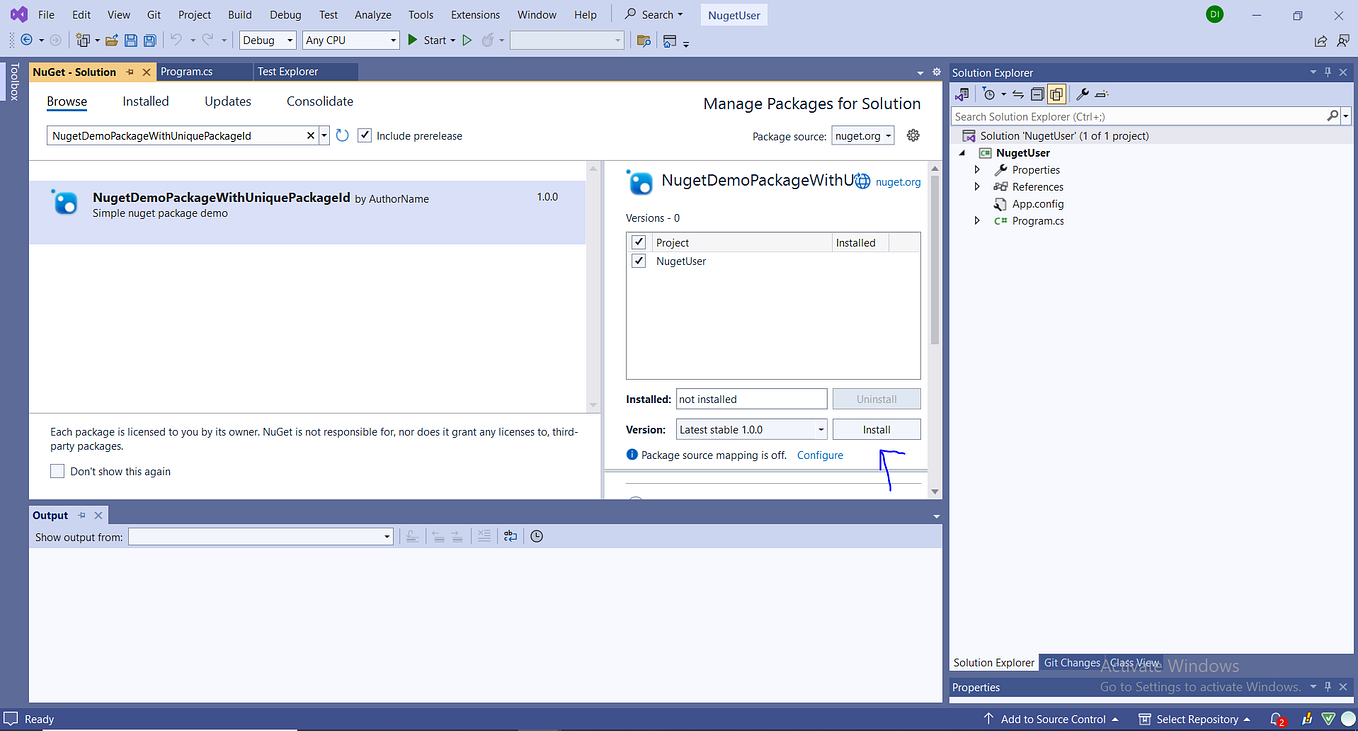Viewport: 1358px width, 731px height.
Task: Sync Solution Explorer with active document
Action: (1018, 93)
